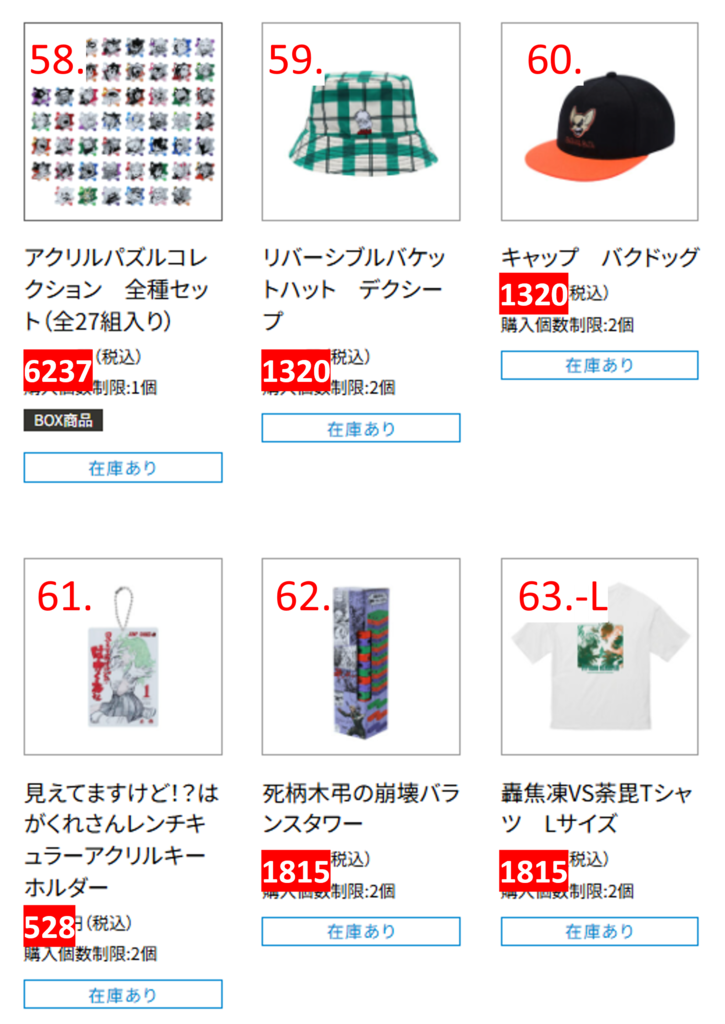Open the acrylic puzzle collection thumbnail

(x=123, y=121)
